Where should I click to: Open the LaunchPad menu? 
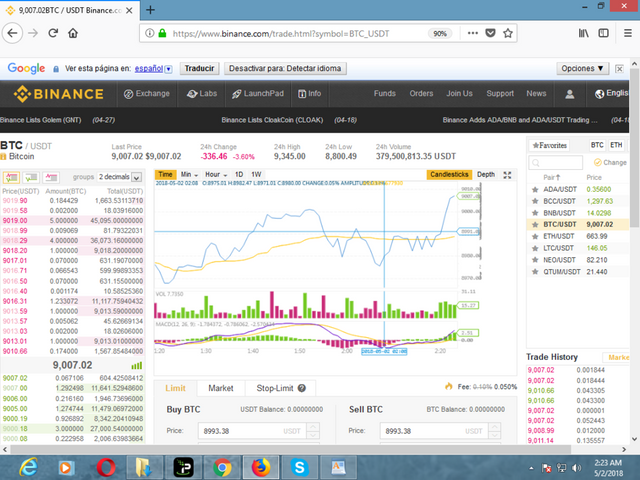pos(258,94)
